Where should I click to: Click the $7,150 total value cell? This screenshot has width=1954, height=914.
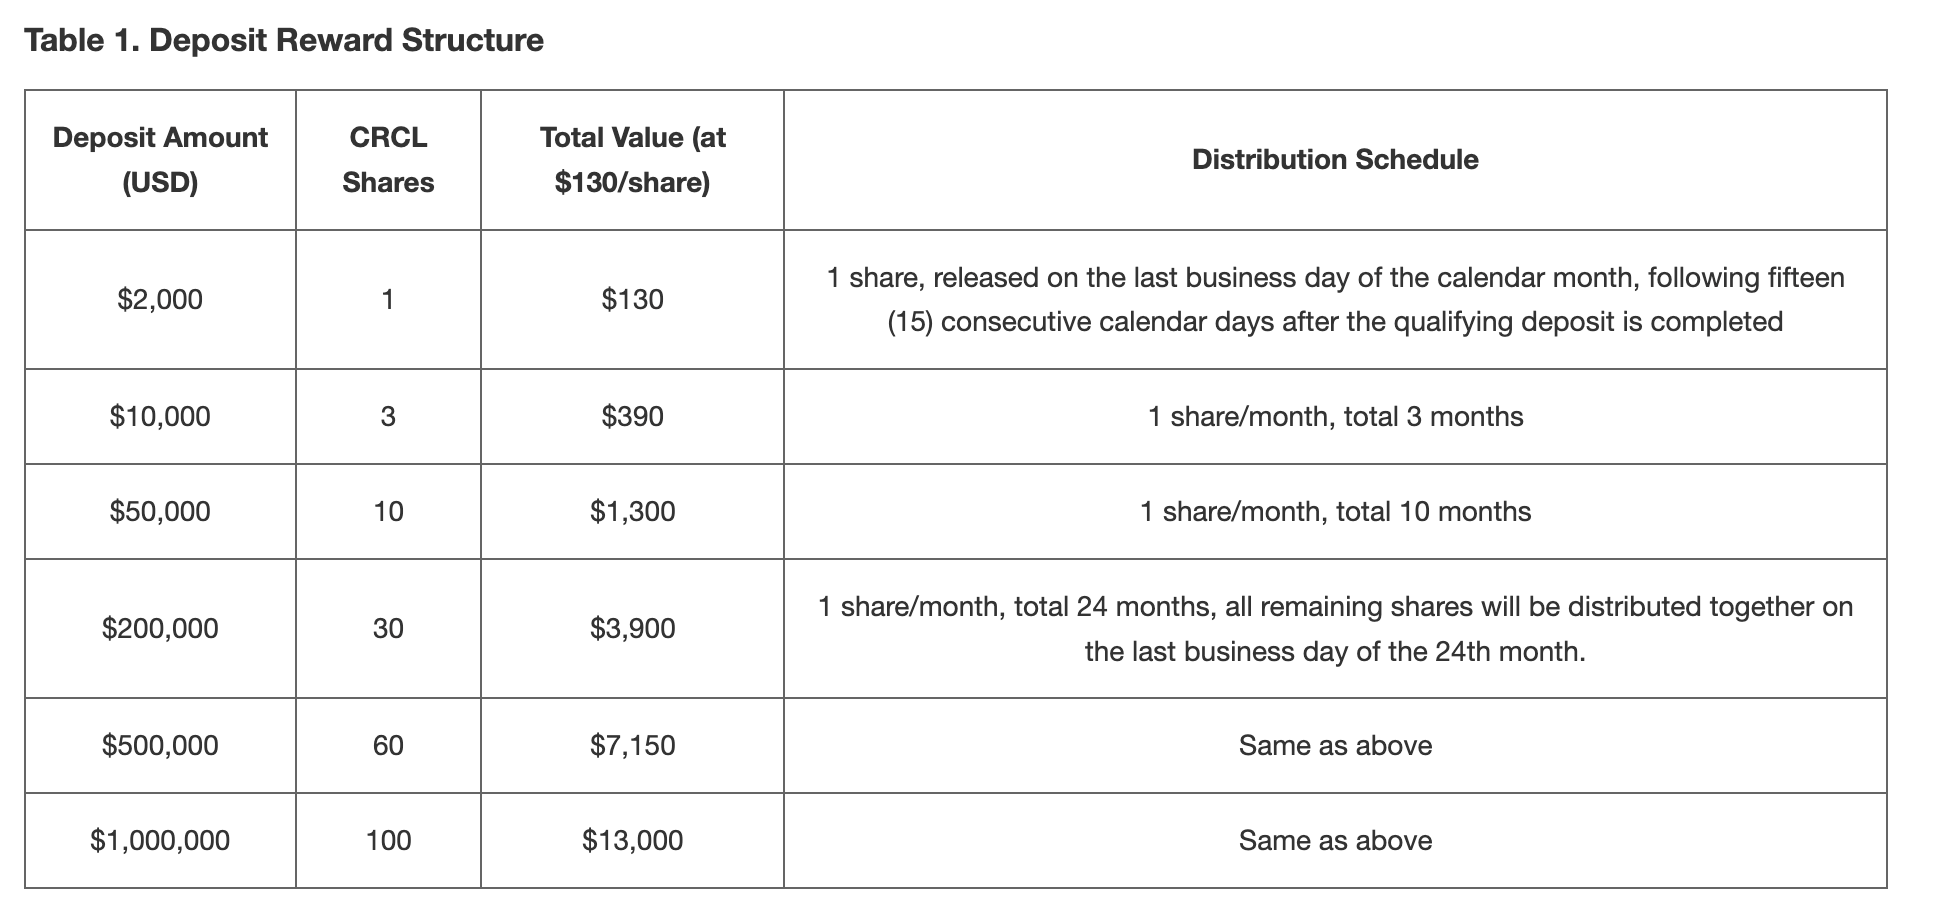[632, 745]
